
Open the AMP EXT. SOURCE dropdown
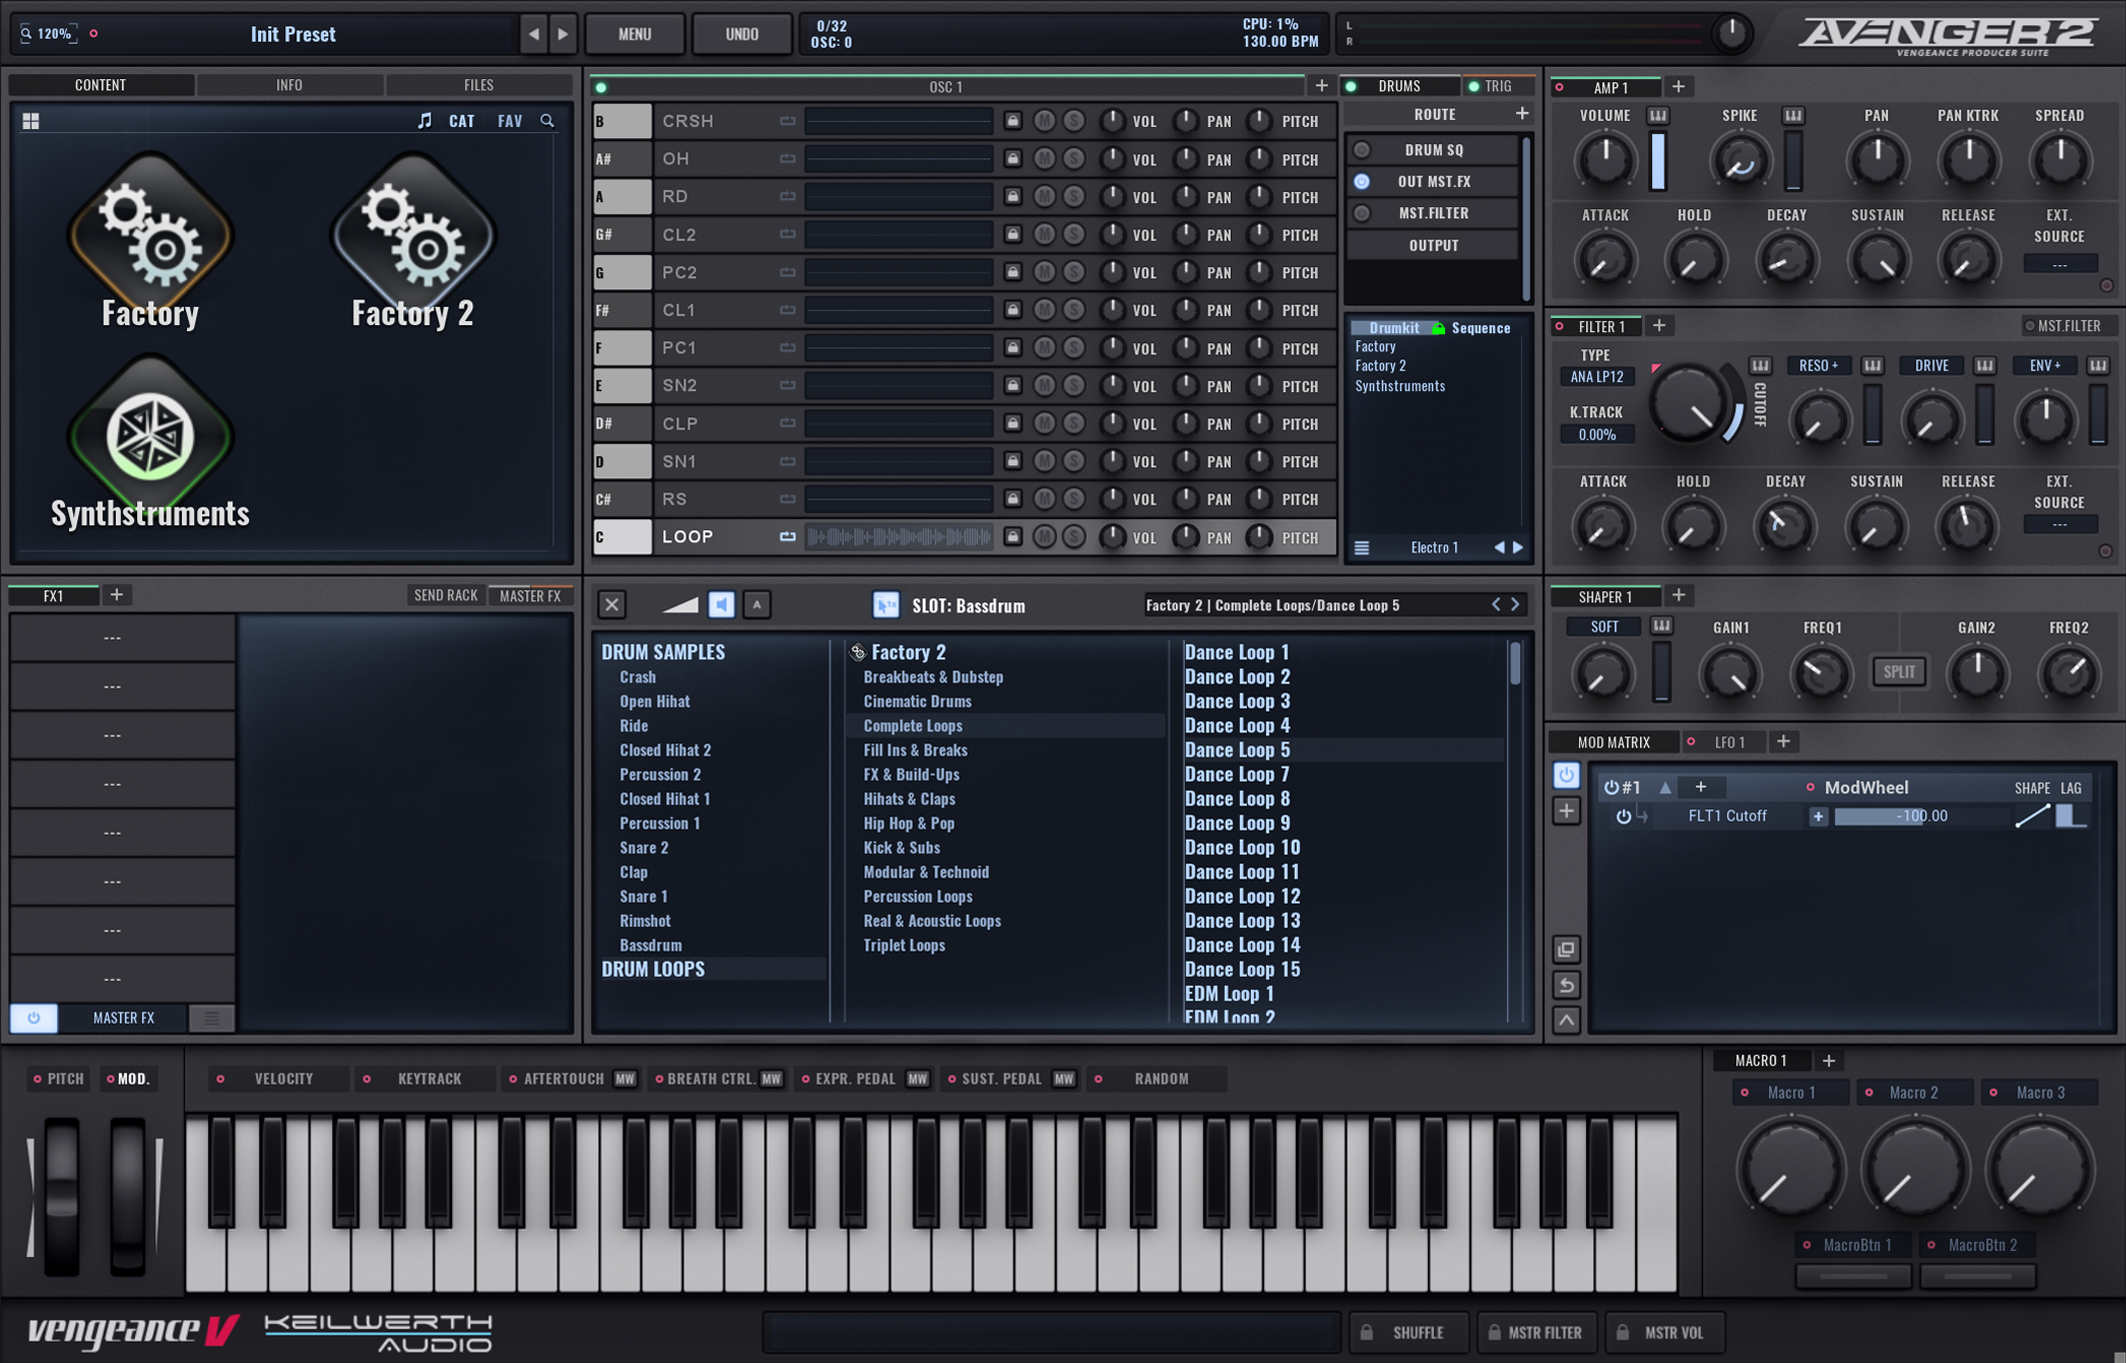[x=2060, y=265]
